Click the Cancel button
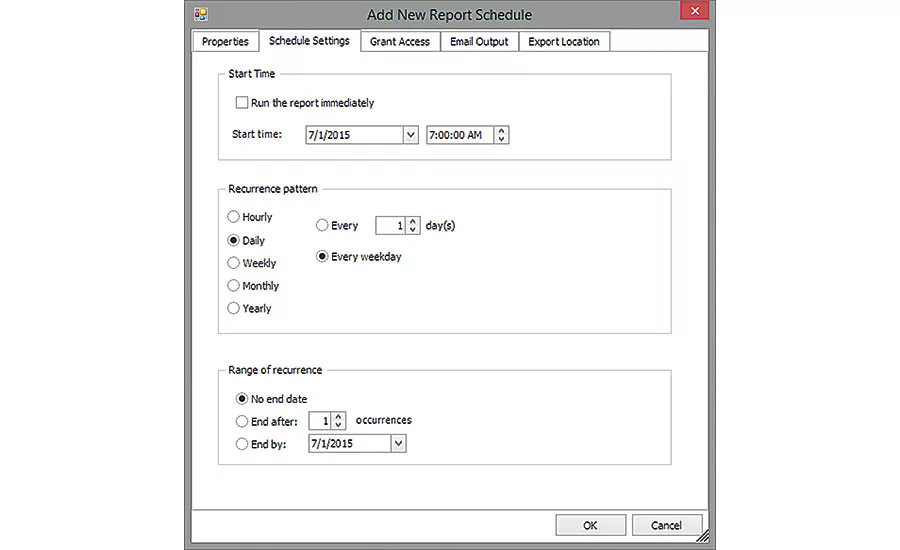900x550 pixels. pyautogui.click(x=666, y=525)
